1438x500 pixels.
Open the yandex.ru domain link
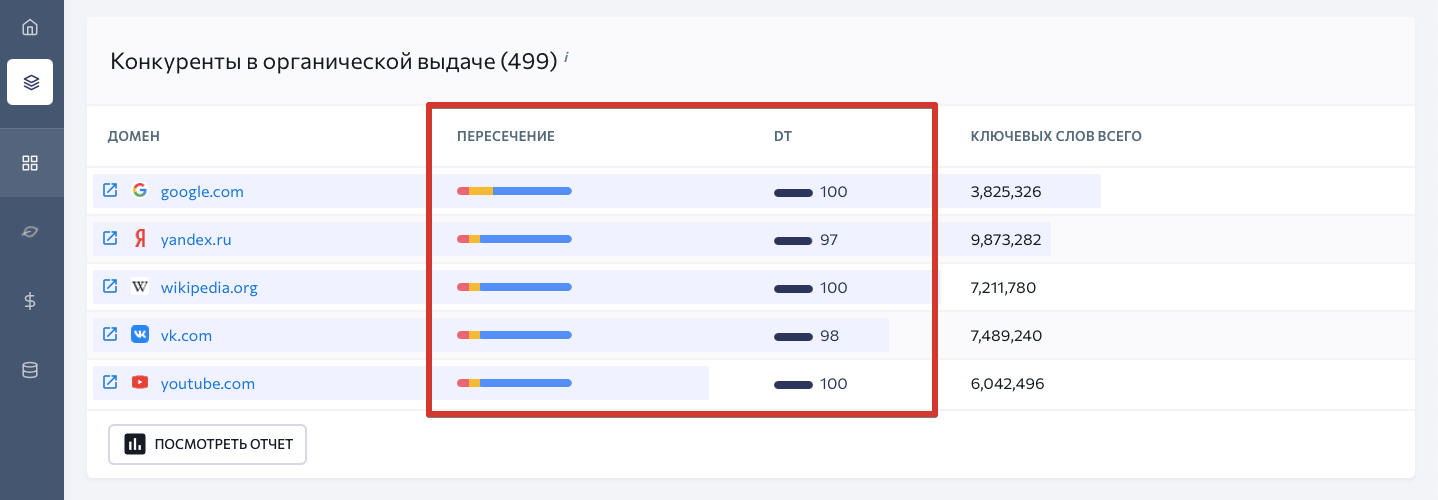point(196,240)
